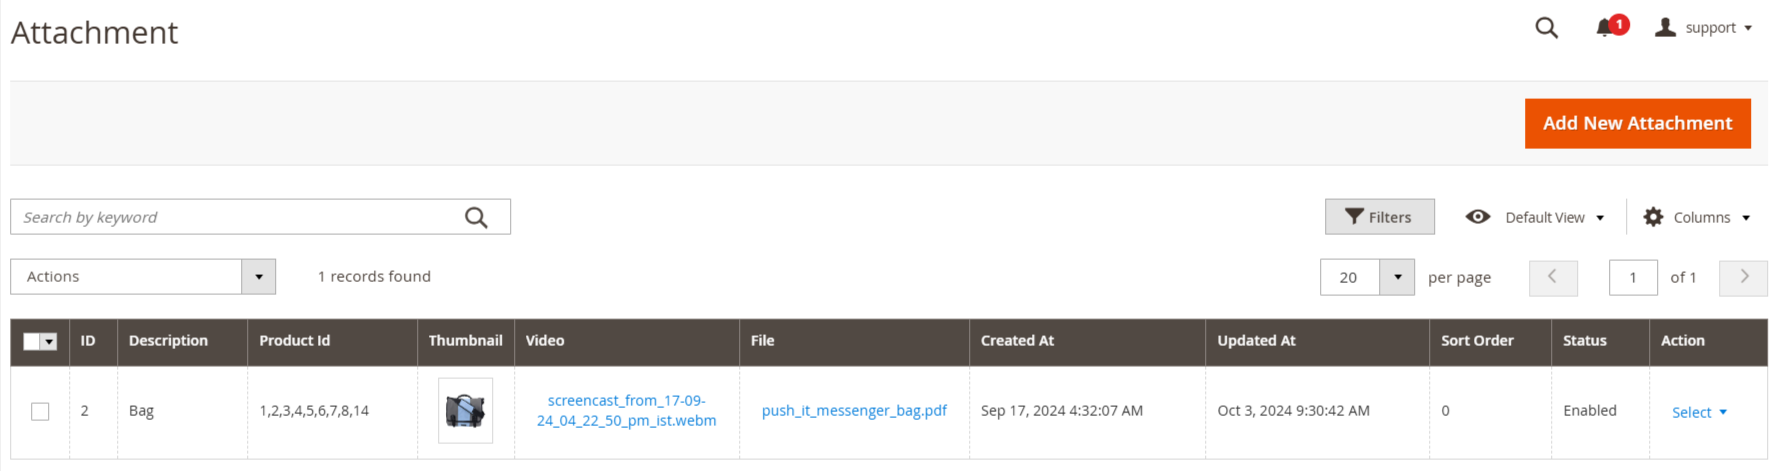This screenshot has height=471, width=1784.
Task: Open the per page count dropdown
Action: click(x=1397, y=277)
